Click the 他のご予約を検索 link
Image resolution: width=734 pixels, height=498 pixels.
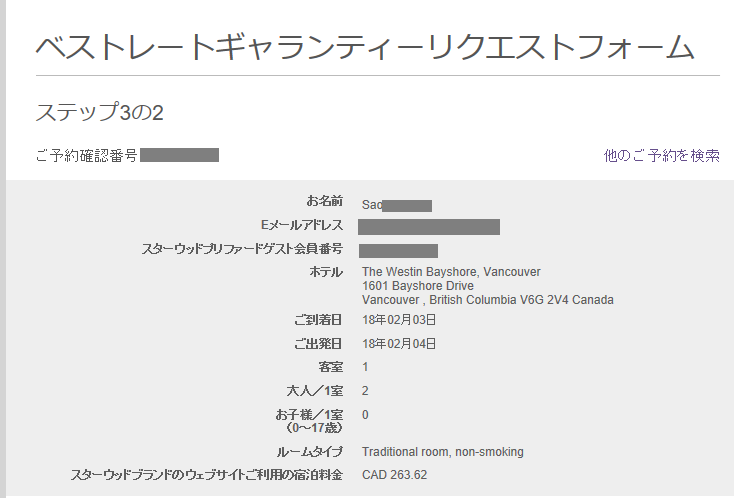(x=661, y=155)
